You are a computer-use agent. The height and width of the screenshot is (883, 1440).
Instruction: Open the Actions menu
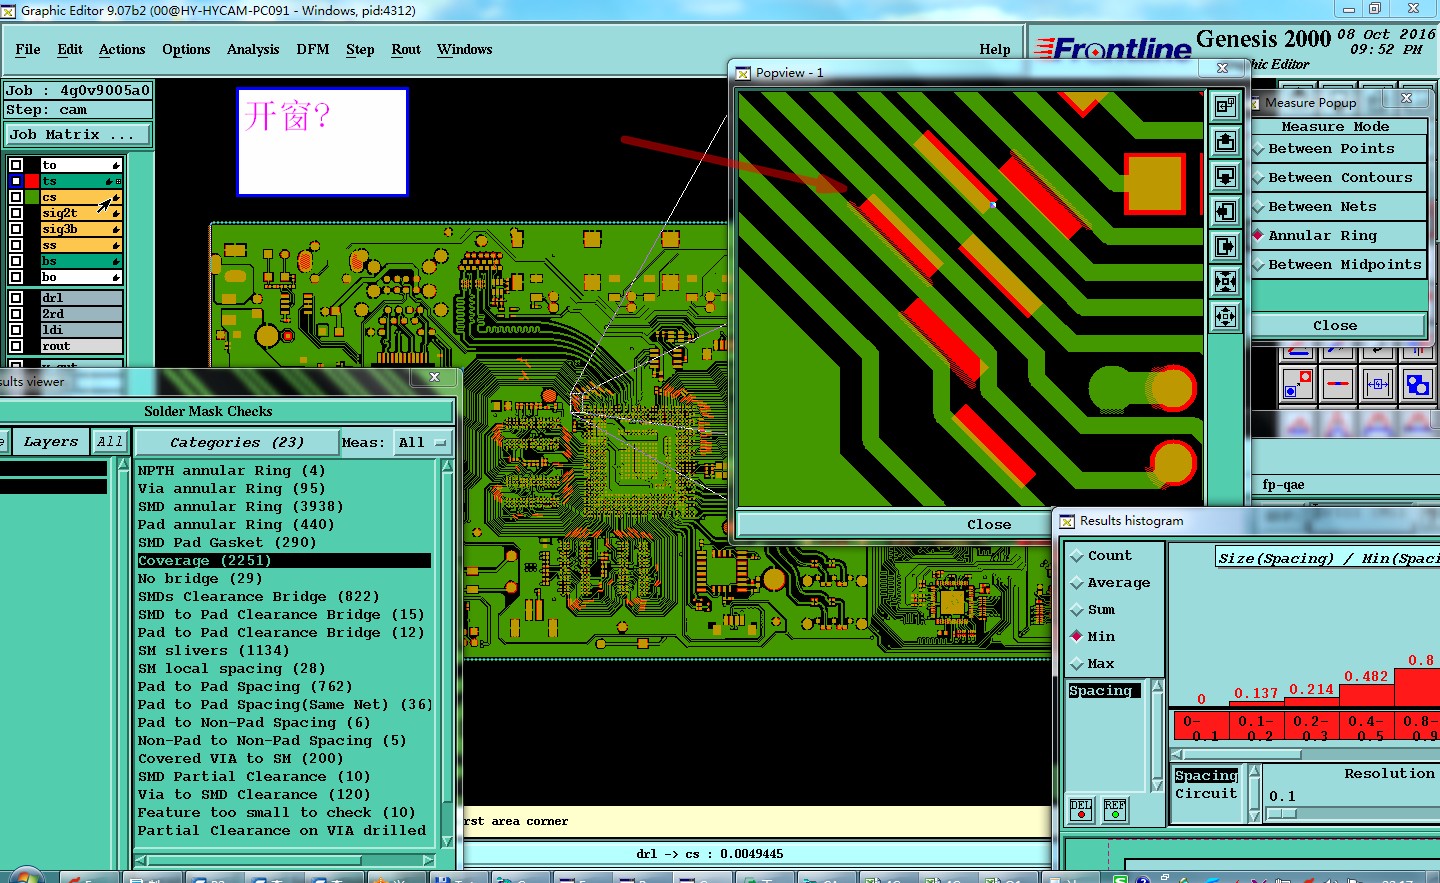(122, 49)
